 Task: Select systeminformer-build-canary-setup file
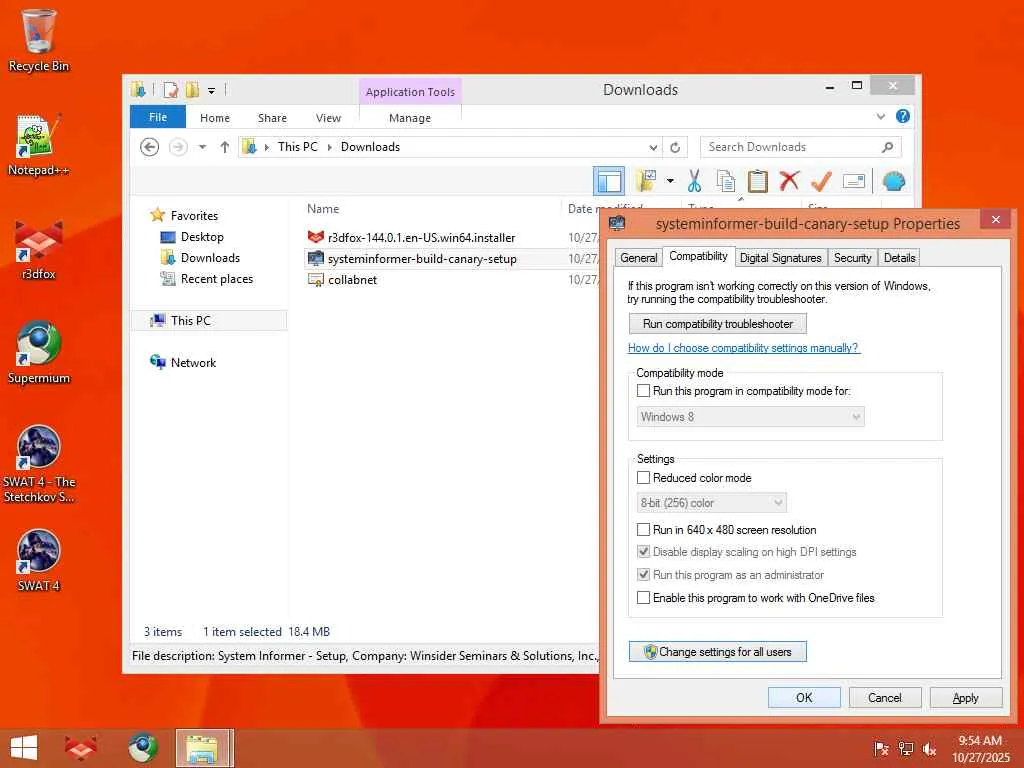[x=422, y=259]
